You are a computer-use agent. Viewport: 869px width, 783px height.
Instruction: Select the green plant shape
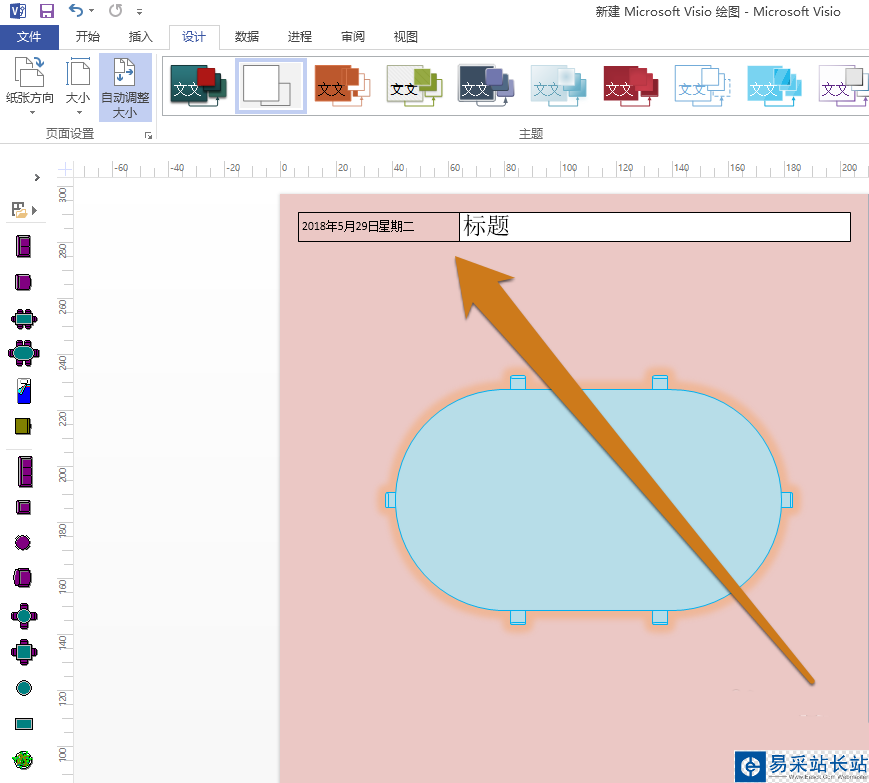(x=23, y=760)
